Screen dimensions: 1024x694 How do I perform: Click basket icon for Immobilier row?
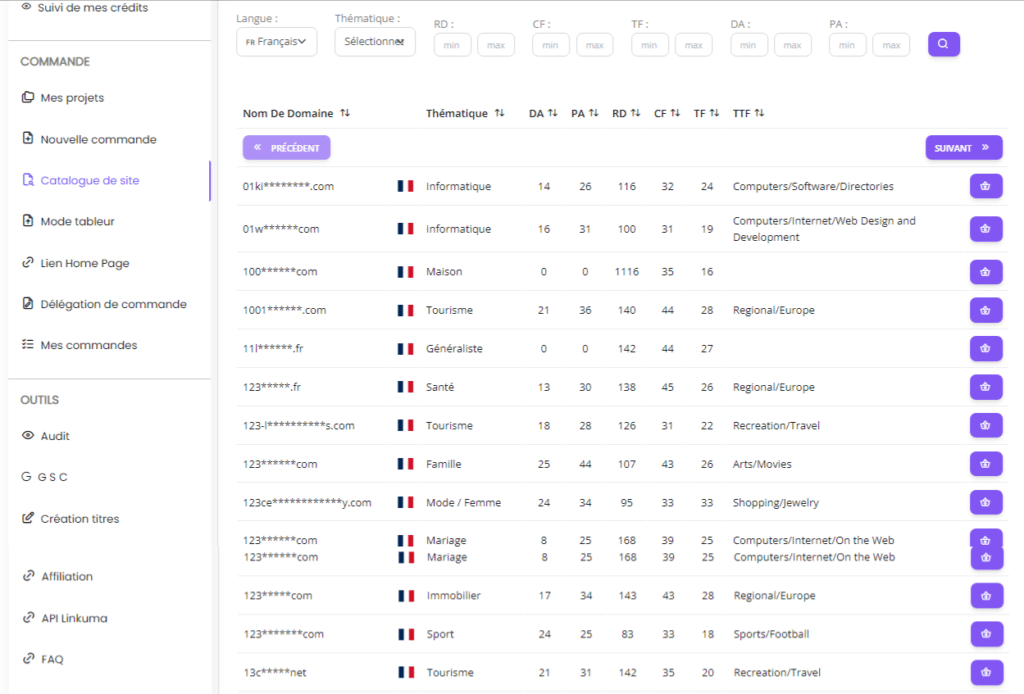986,596
